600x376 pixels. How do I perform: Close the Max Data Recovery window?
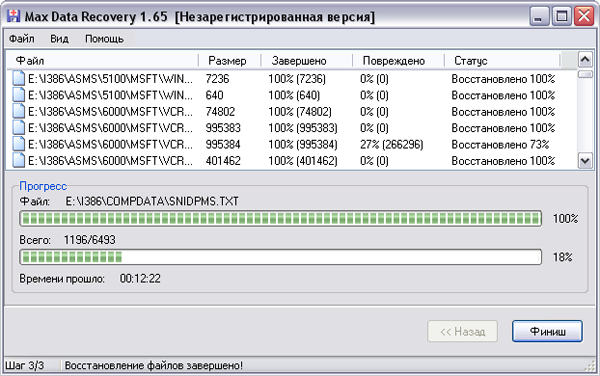click(584, 16)
